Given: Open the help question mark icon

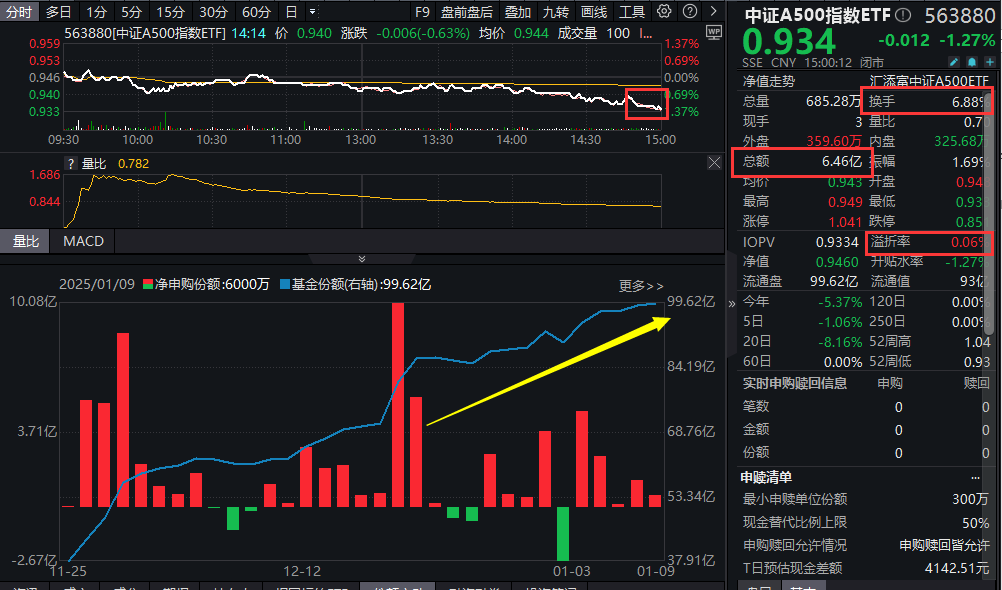Looking at the screenshot, I should click(690, 11).
